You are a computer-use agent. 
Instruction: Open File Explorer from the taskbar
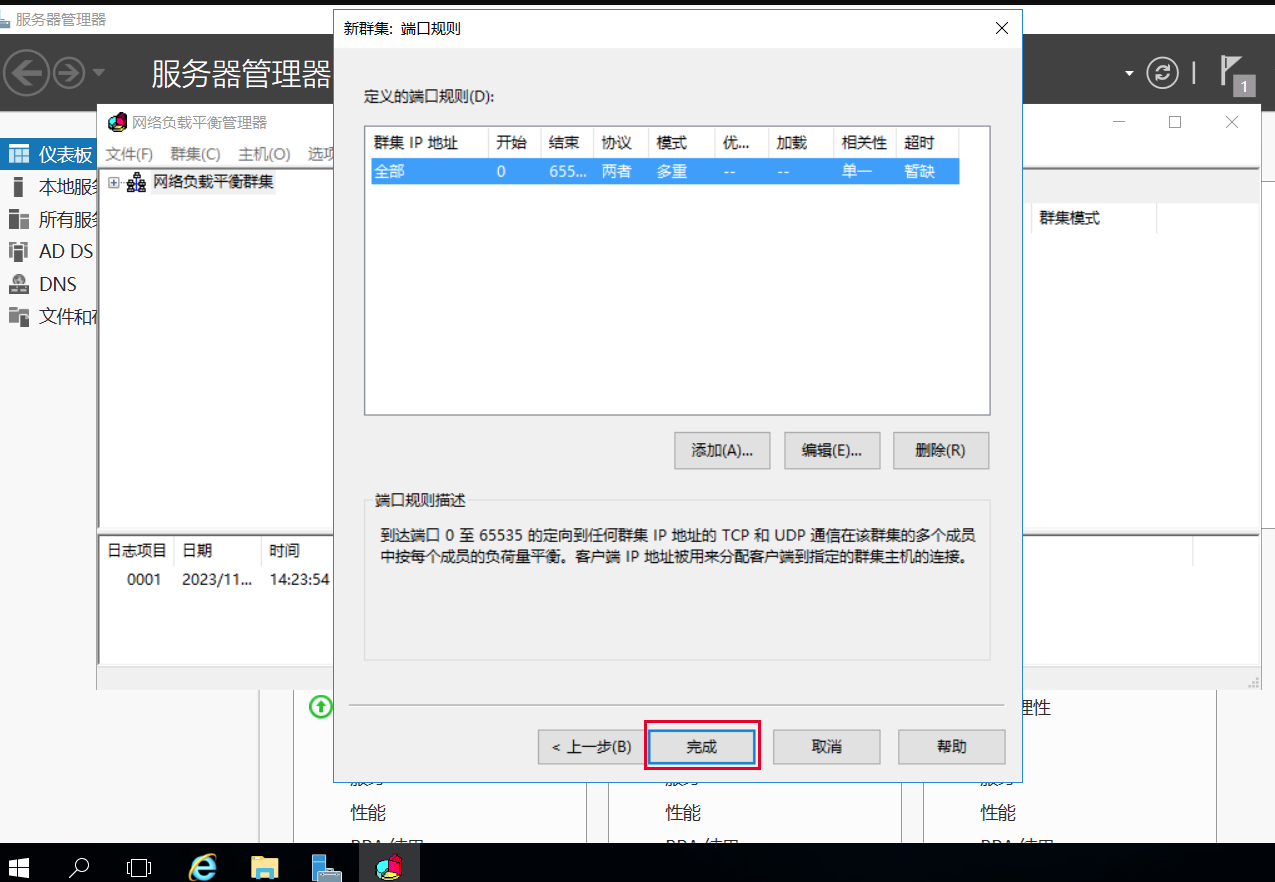264,865
